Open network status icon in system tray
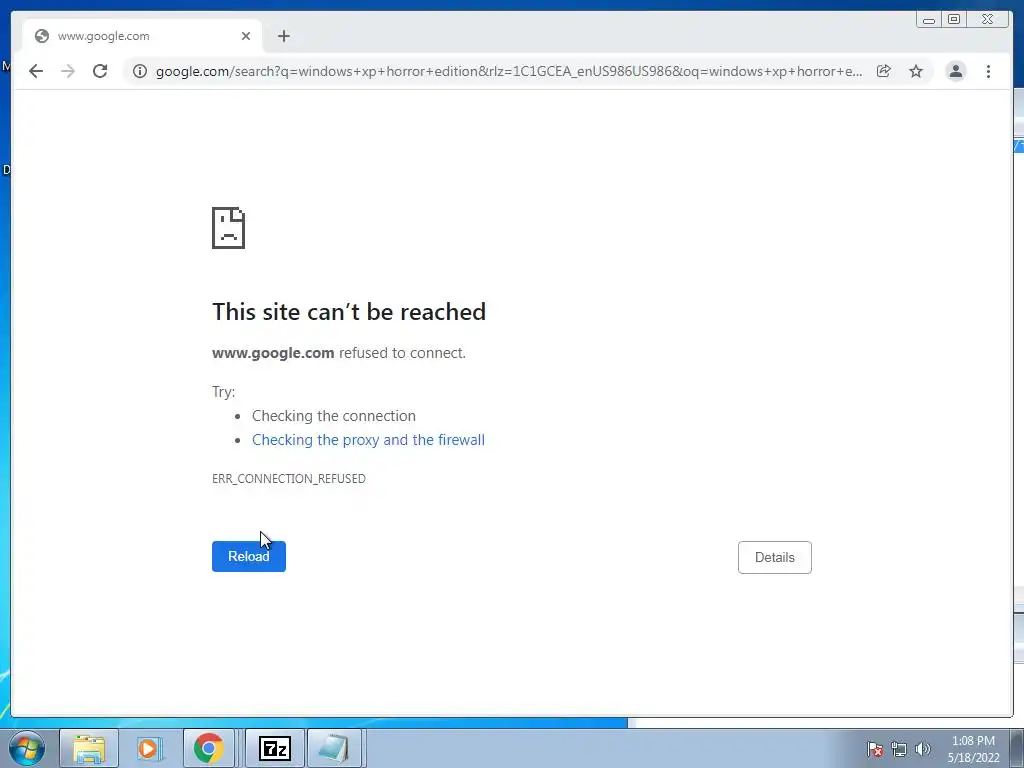 pos(899,749)
